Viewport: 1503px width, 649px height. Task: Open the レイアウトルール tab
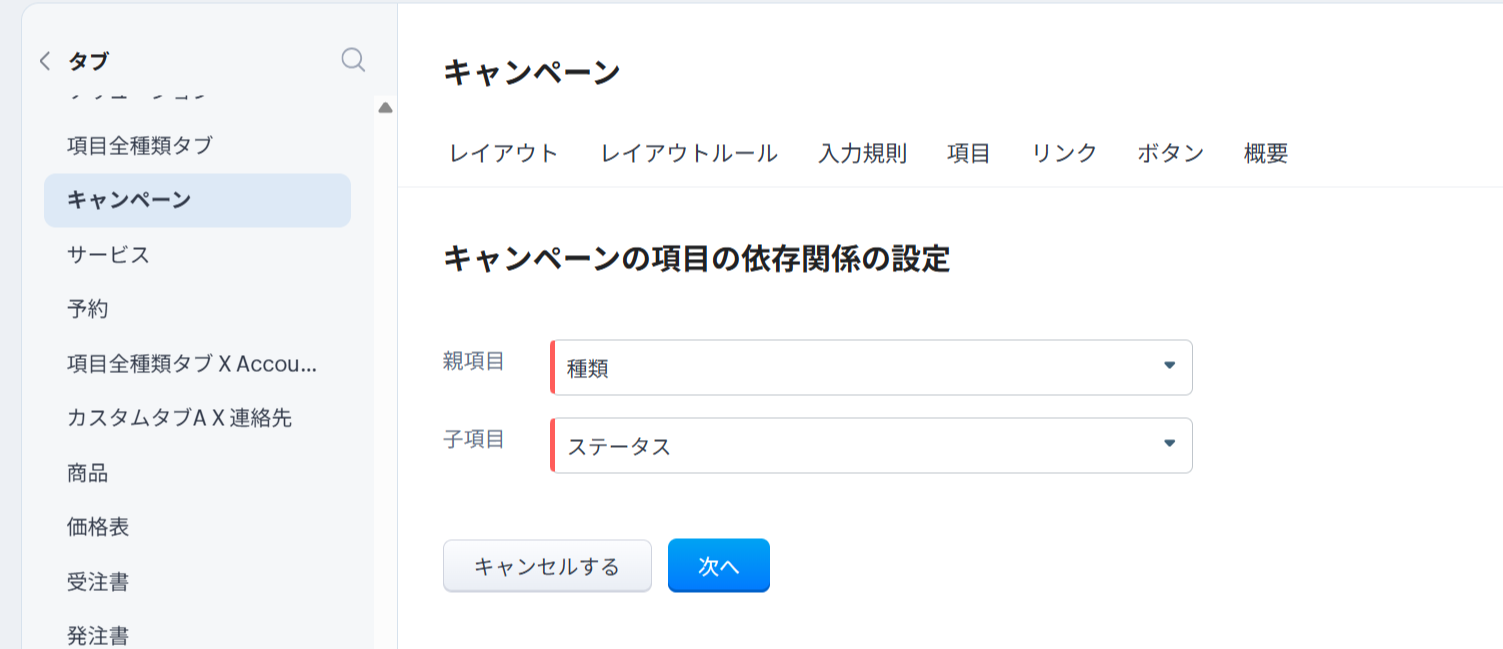pyautogui.click(x=689, y=154)
